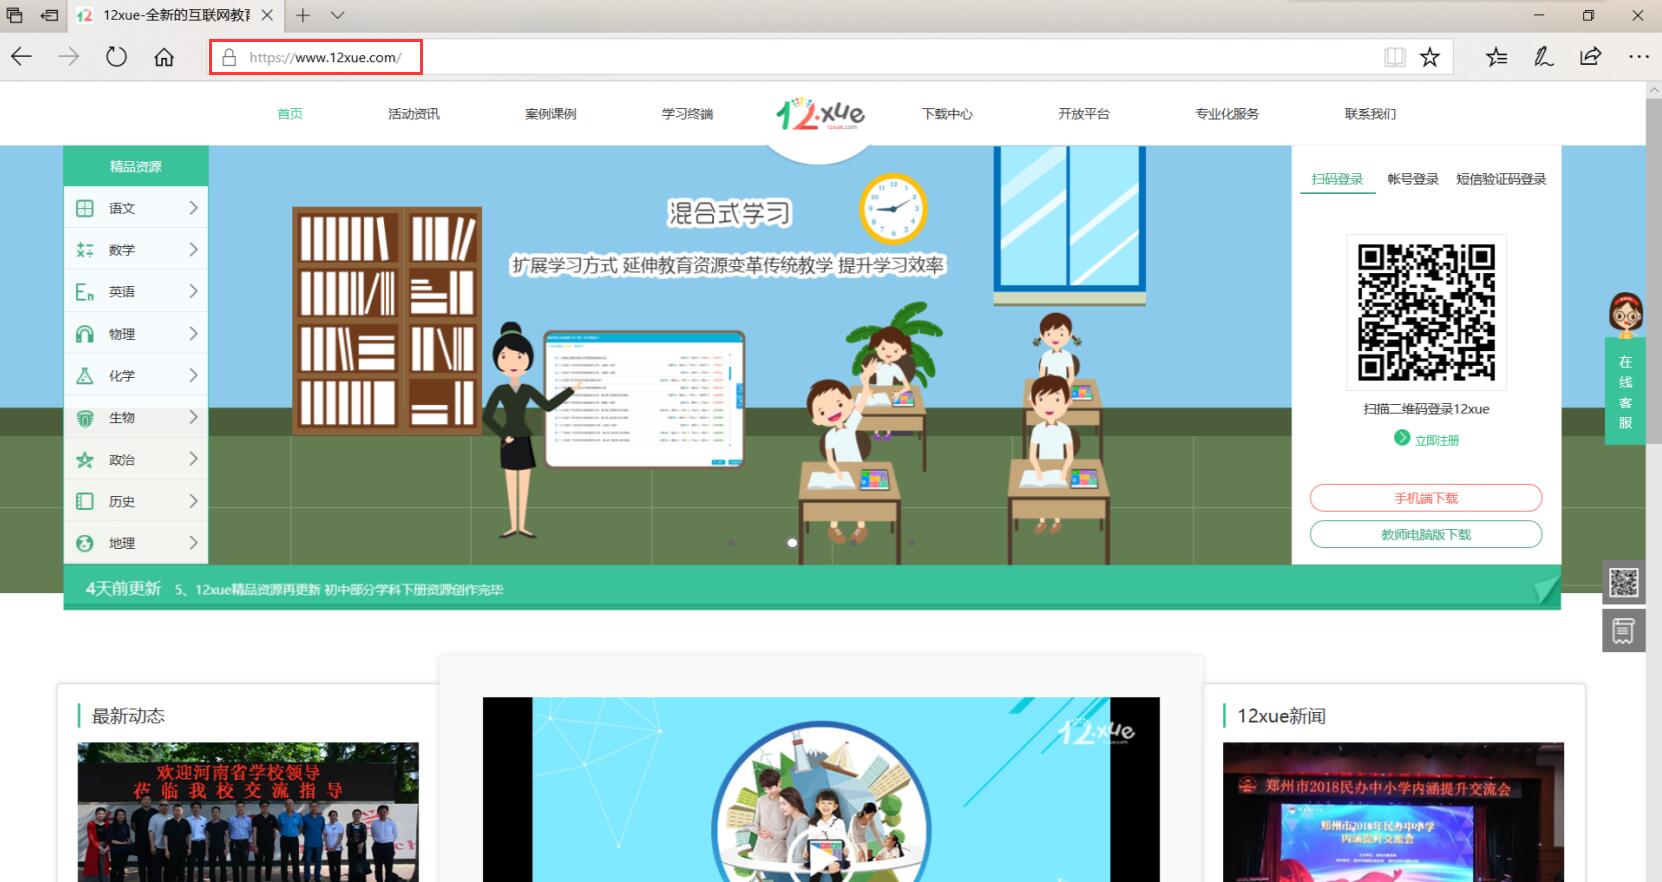Open the browser Settings and more ellipsis
The height and width of the screenshot is (882, 1662).
pyautogui.click(x=1638, y=57)
